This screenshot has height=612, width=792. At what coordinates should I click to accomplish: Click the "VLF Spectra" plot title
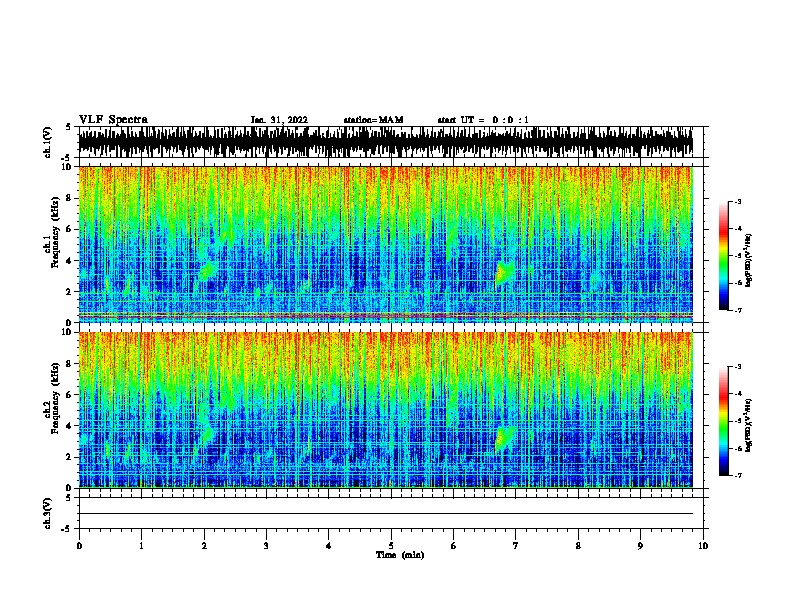(x=113, y=120)
